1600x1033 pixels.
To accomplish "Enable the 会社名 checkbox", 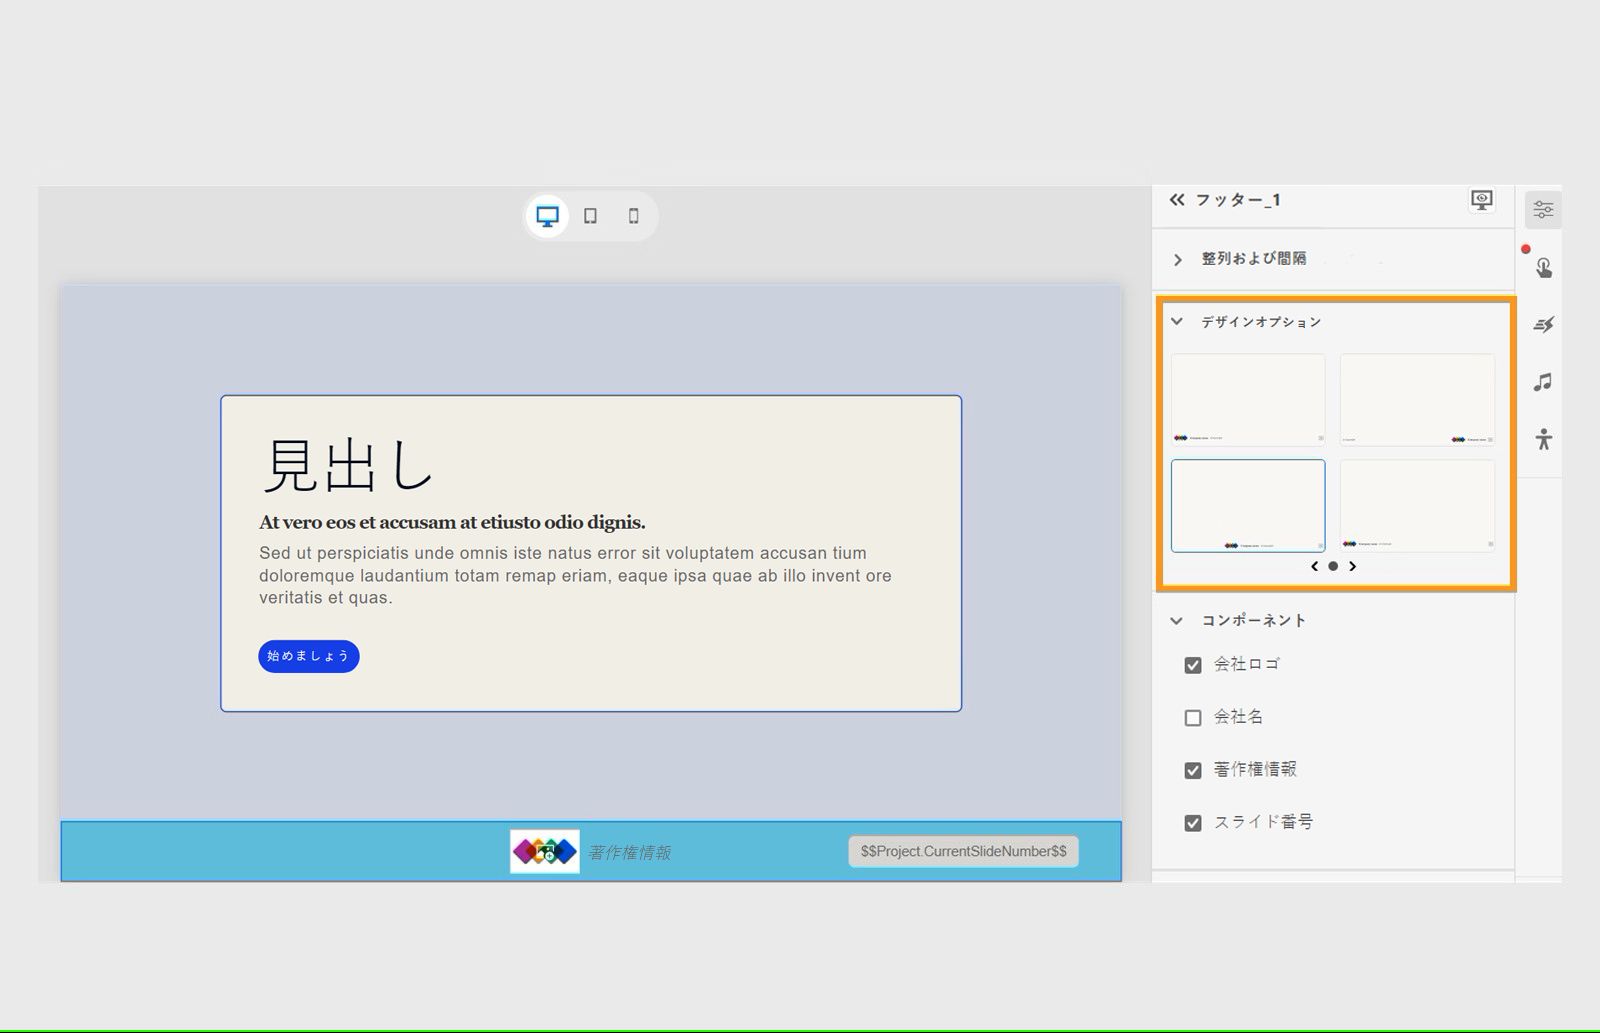I will coord(1192,718).
